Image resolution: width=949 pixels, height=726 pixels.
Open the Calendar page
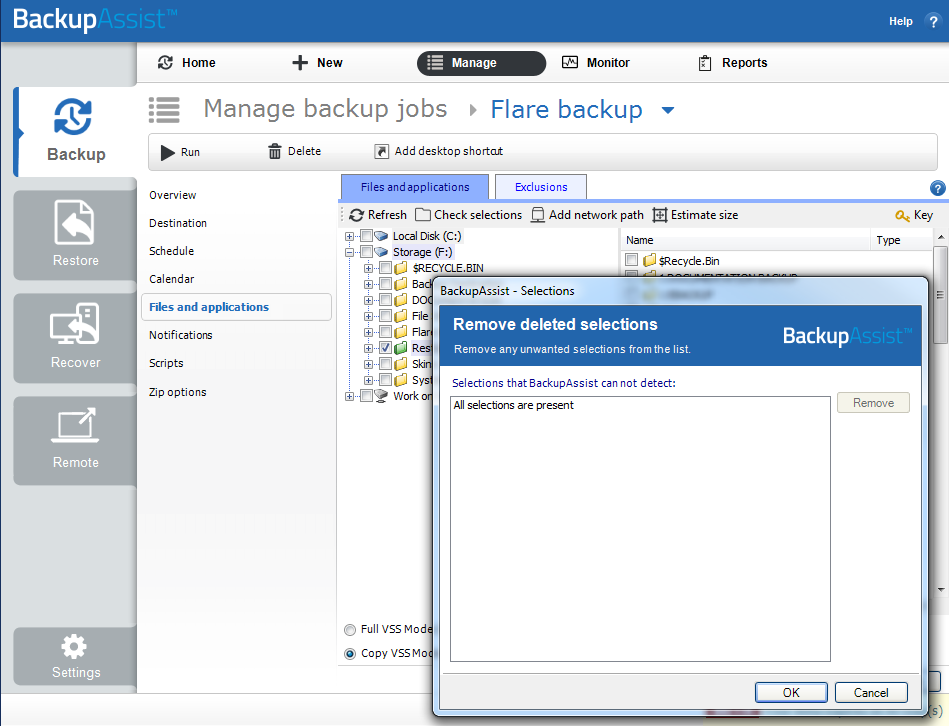pyautogui.click(x=171, y=279)
